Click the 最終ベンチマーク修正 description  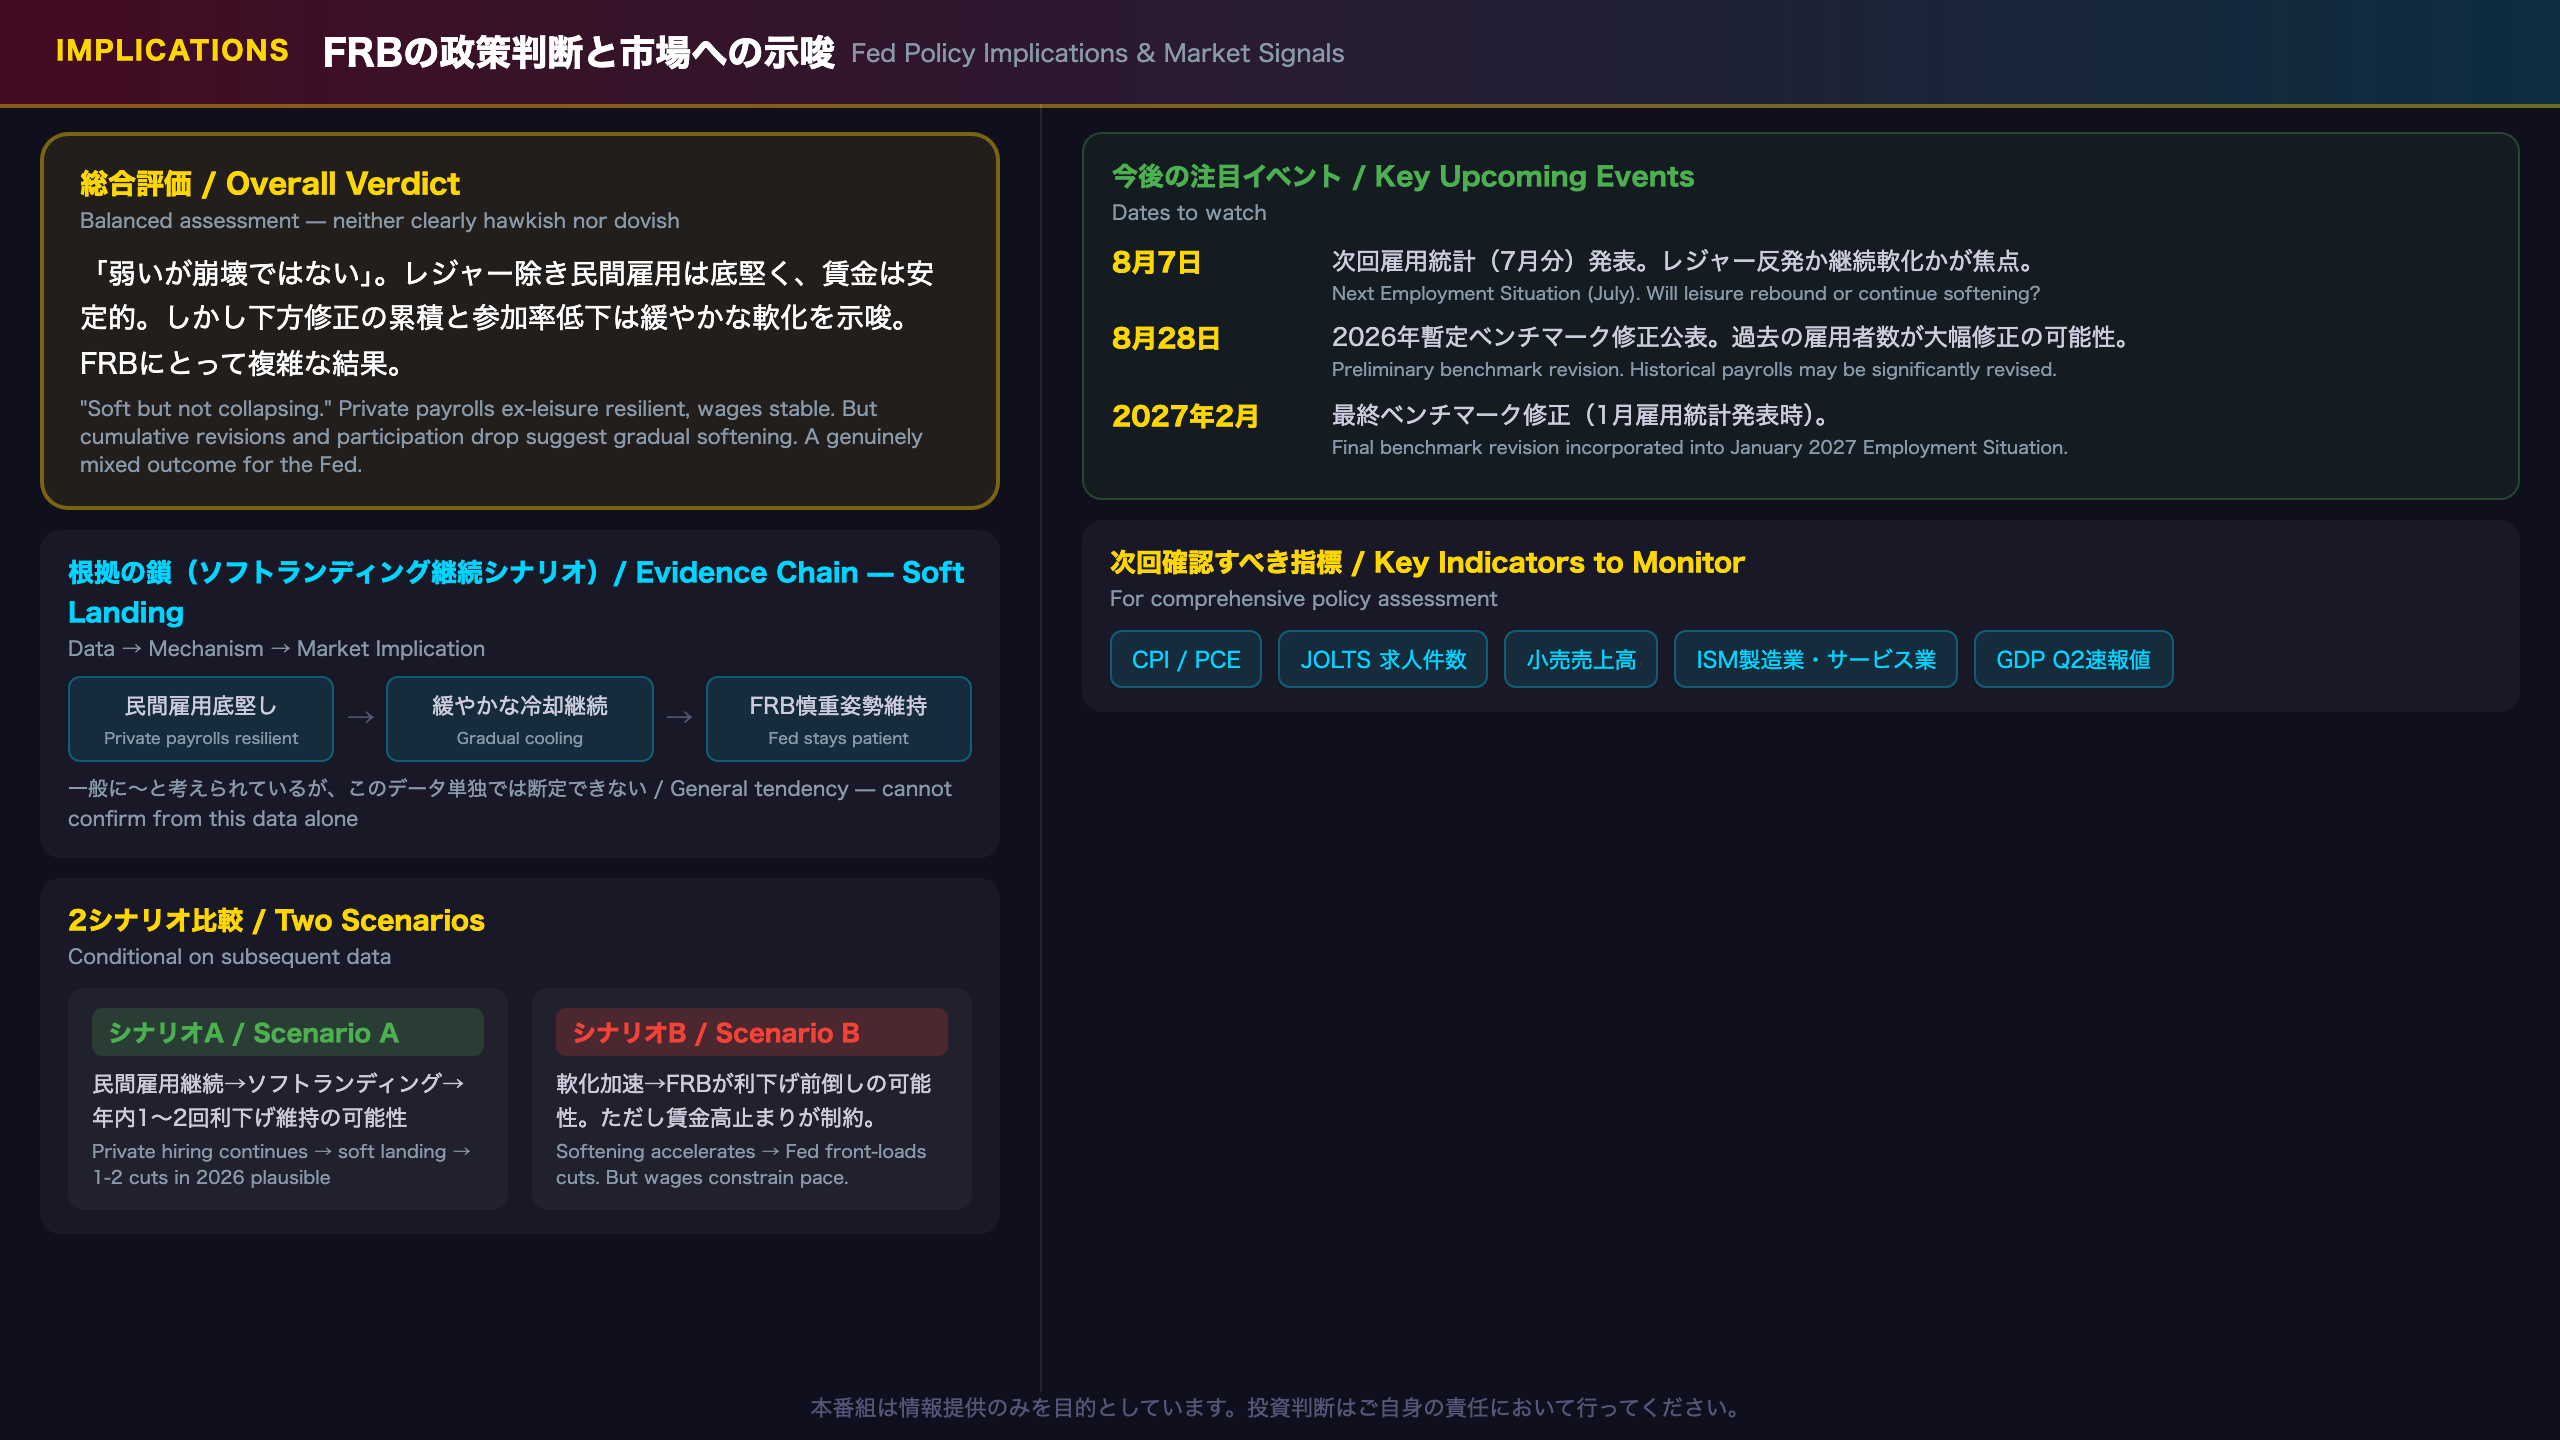1582,415
